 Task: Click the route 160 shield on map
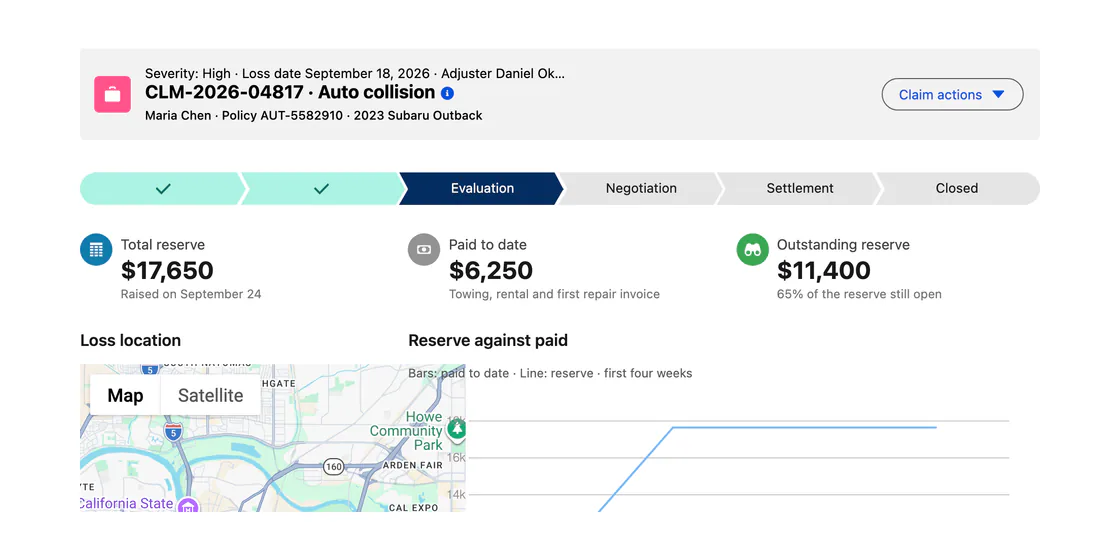pyautogui.click(x=334, y=467)
